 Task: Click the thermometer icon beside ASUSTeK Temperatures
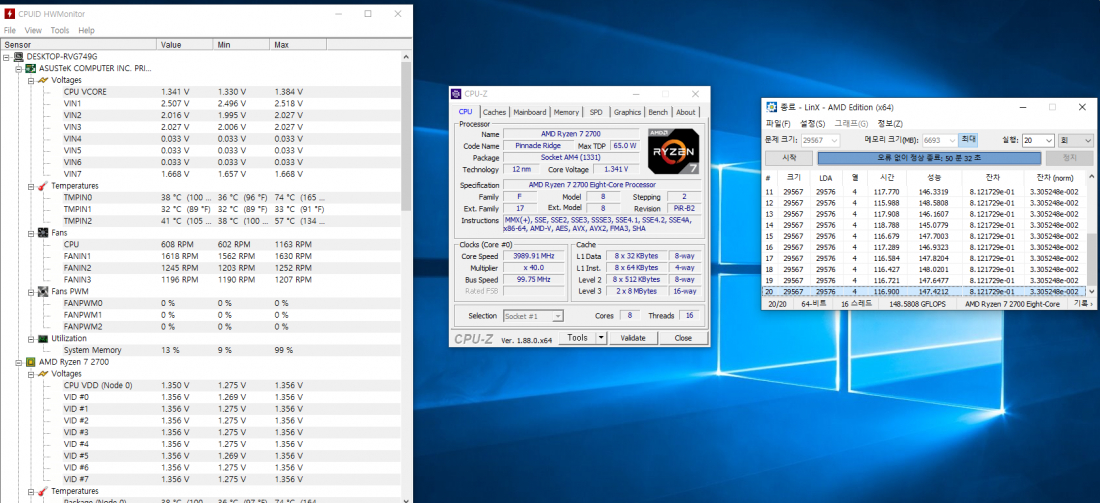point(43,186)
